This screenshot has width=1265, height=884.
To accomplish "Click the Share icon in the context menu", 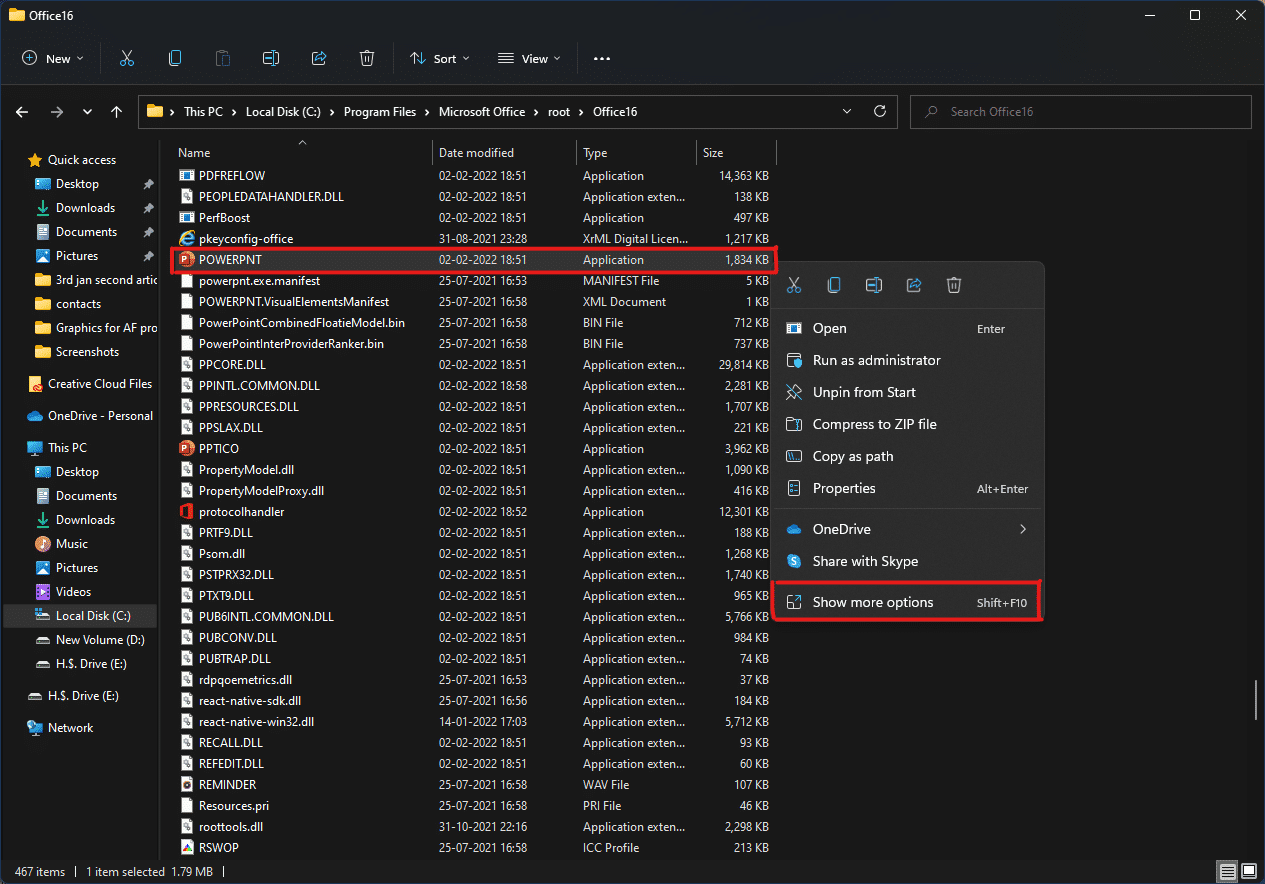I will (x=914, y=286).
